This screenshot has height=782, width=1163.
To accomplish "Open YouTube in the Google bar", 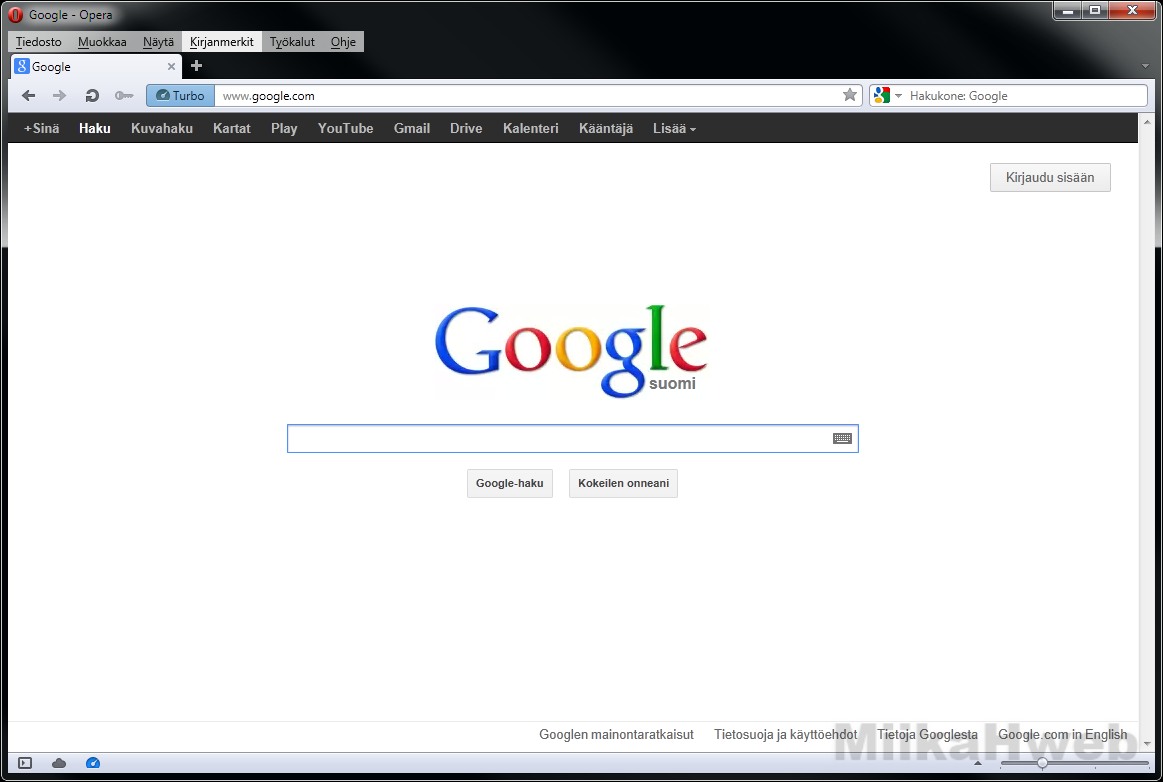I will click(x=346, y=128).
